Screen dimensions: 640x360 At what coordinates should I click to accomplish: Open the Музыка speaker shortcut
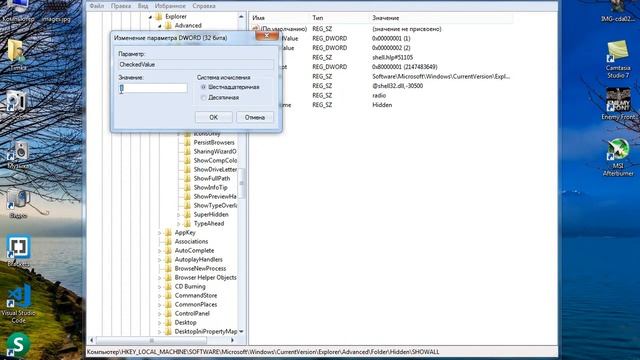tap(18, 151)
